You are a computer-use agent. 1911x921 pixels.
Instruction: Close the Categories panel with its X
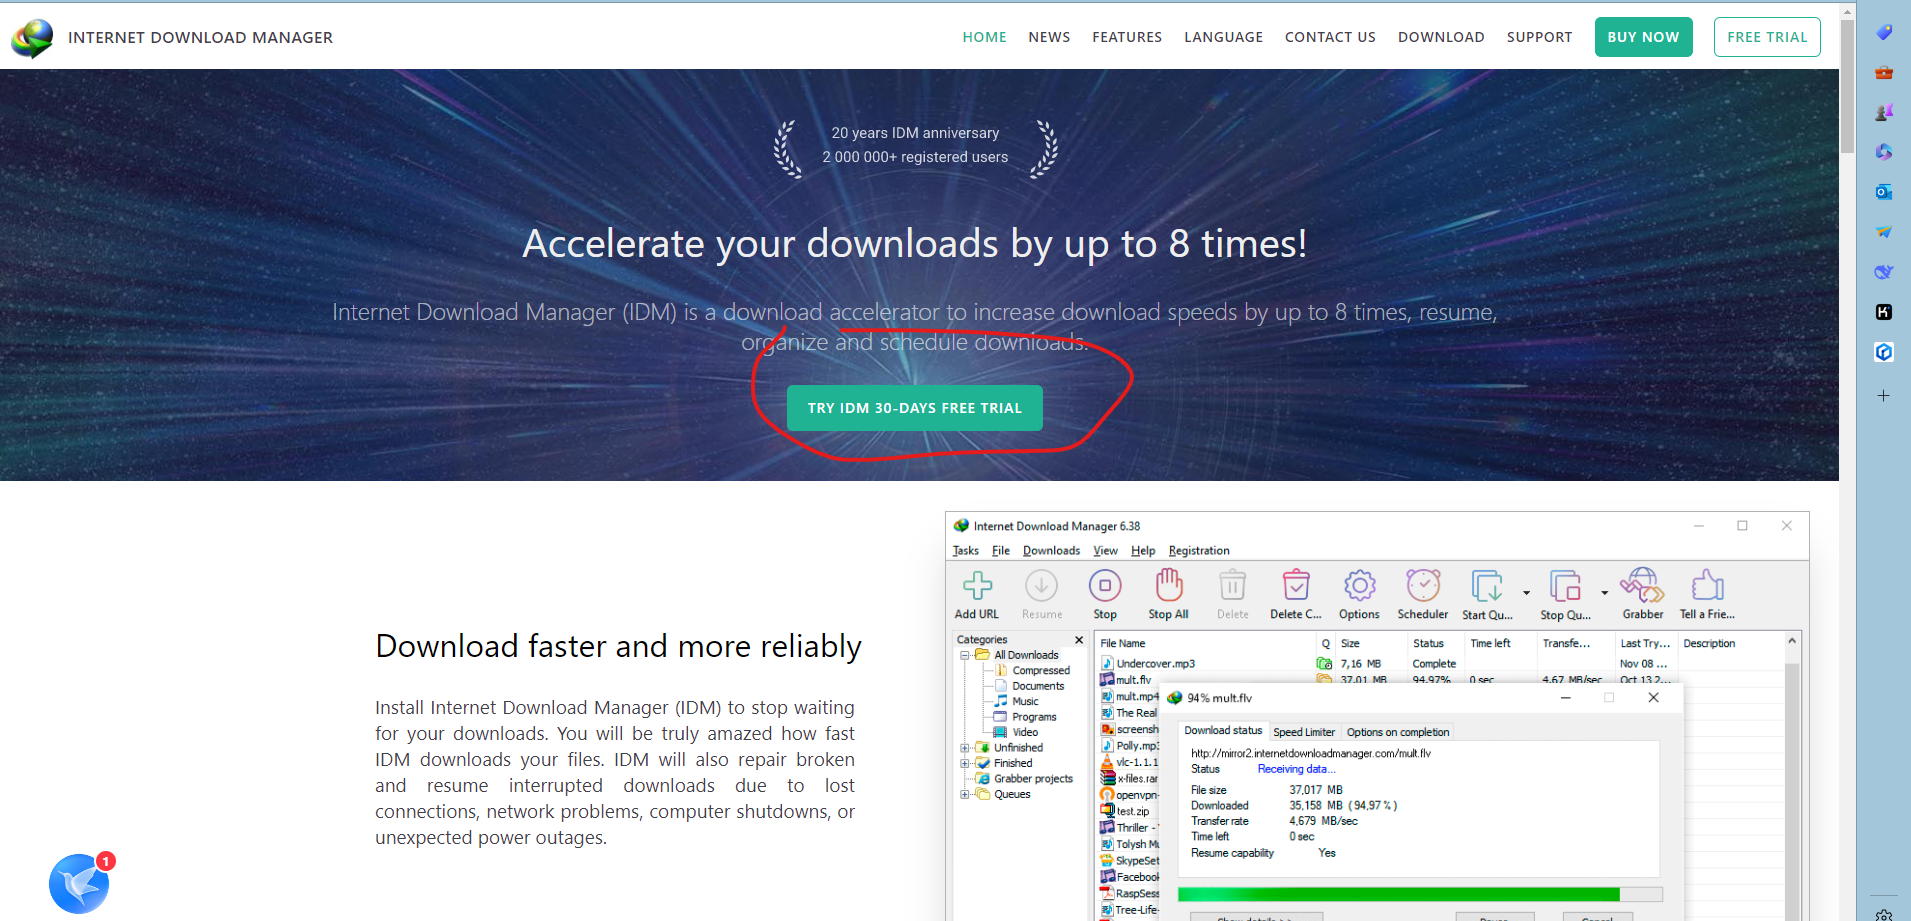point(1079,640)
